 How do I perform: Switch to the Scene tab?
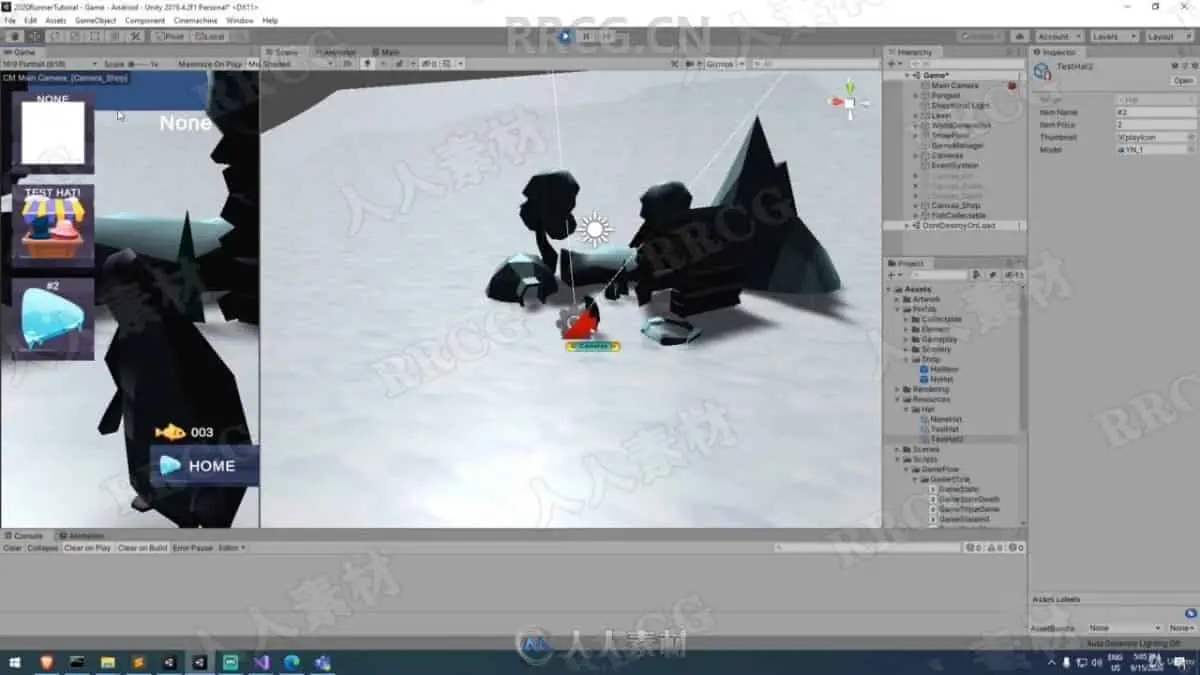click(286, 52)
